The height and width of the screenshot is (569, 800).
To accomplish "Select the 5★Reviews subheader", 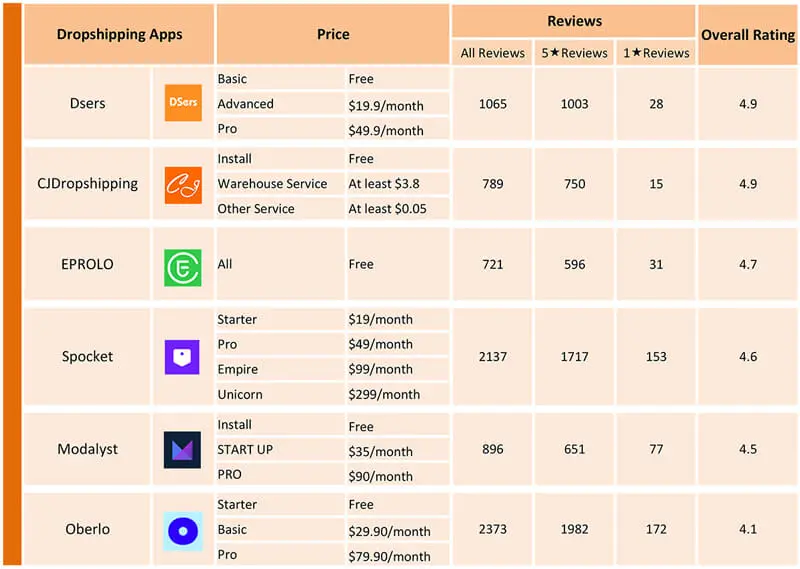I will (x=574, y=53).
